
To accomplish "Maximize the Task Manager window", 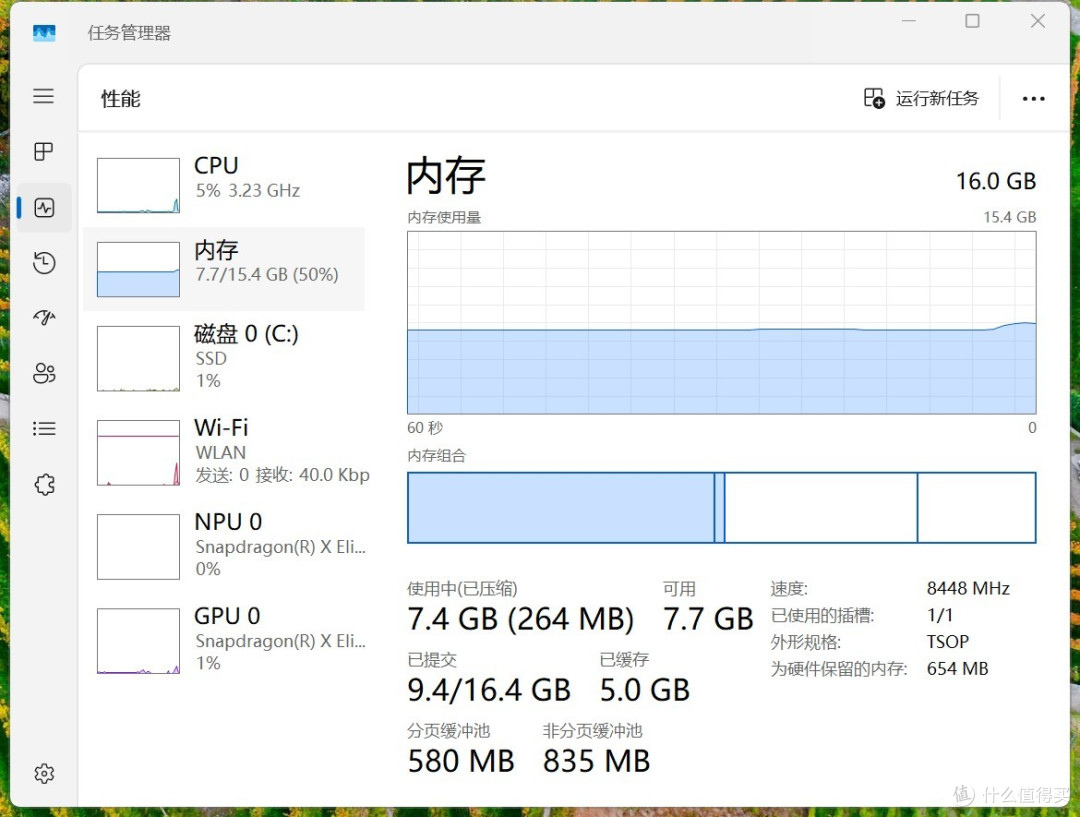I will point(972,21).
